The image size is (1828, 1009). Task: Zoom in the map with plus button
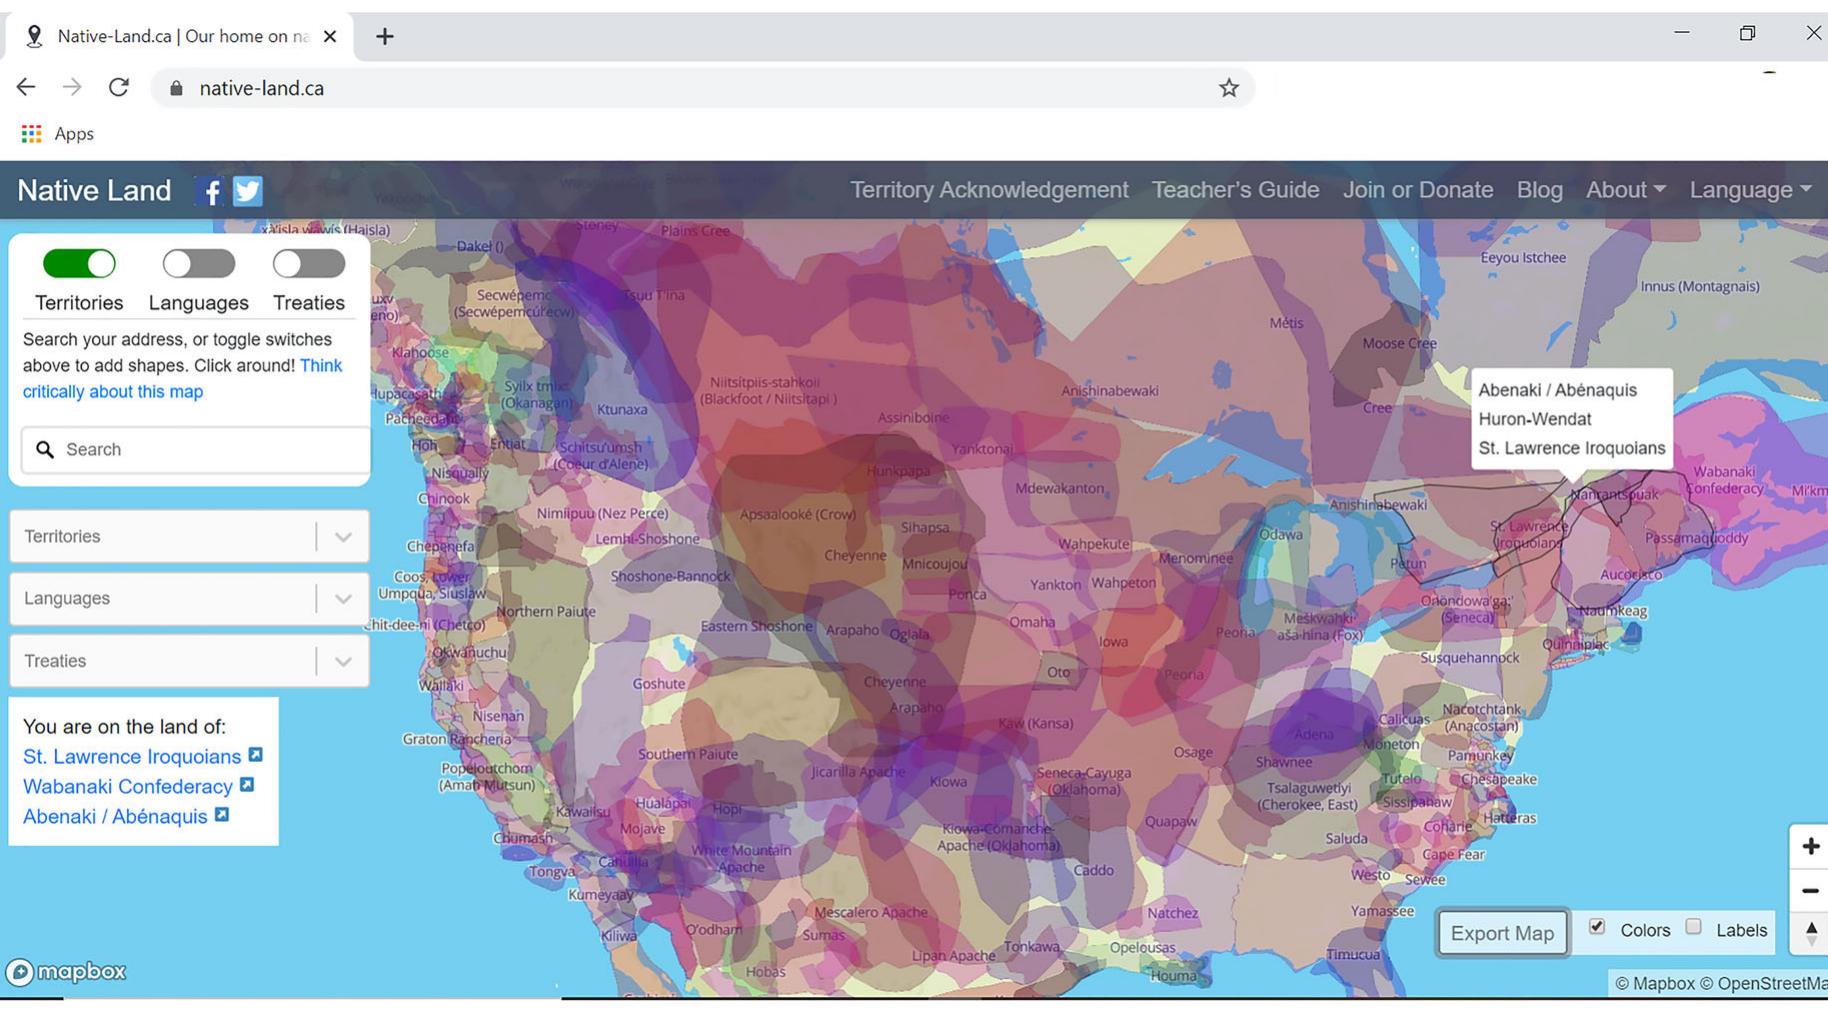click(1810, 847)
